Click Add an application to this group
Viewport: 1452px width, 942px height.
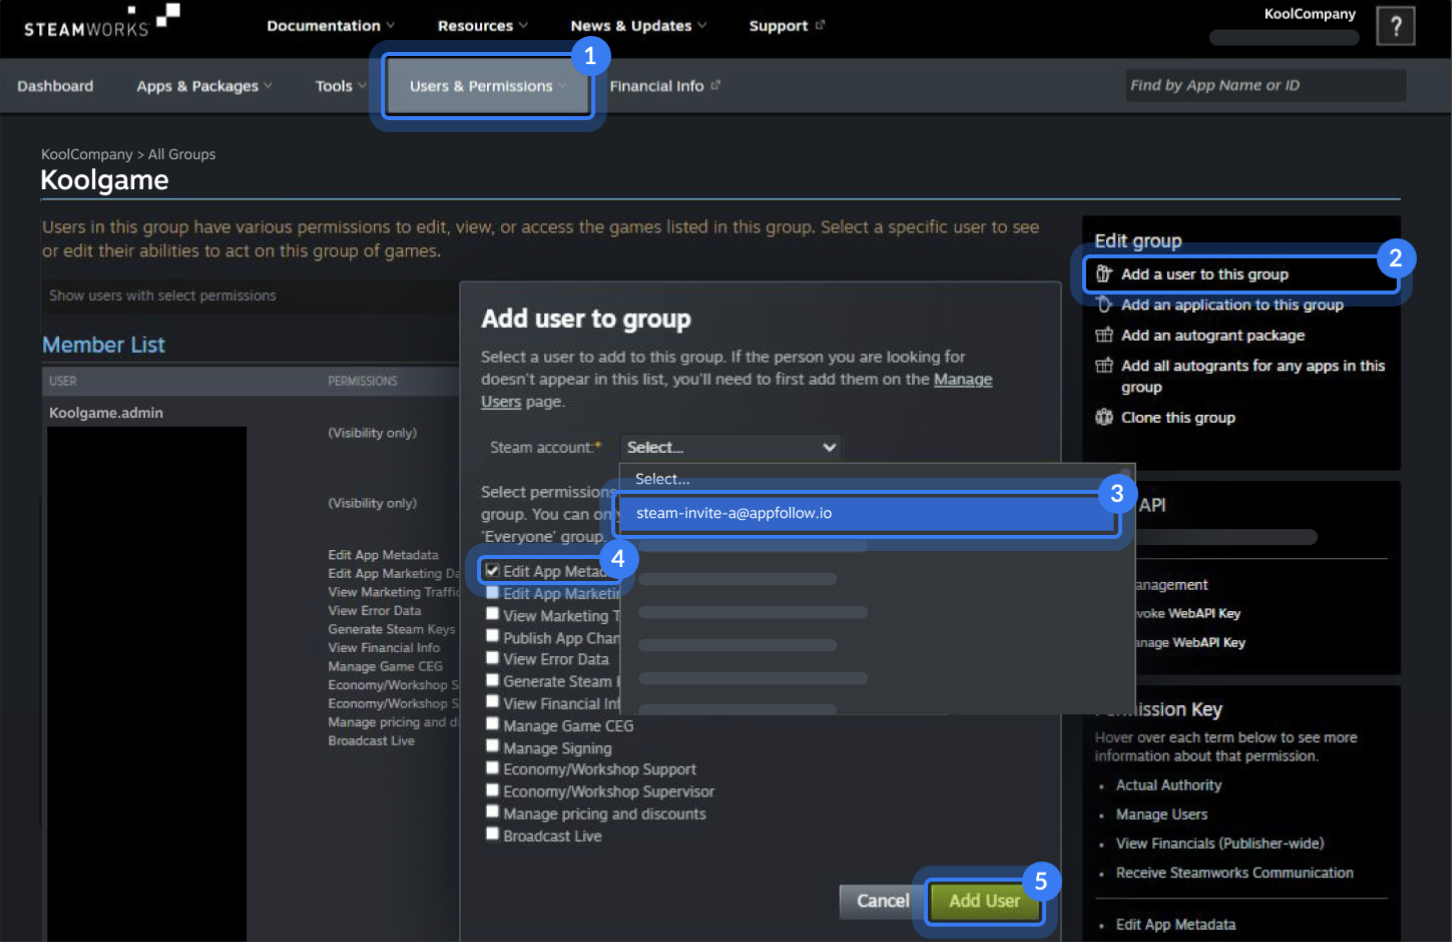pos(1232,304)
